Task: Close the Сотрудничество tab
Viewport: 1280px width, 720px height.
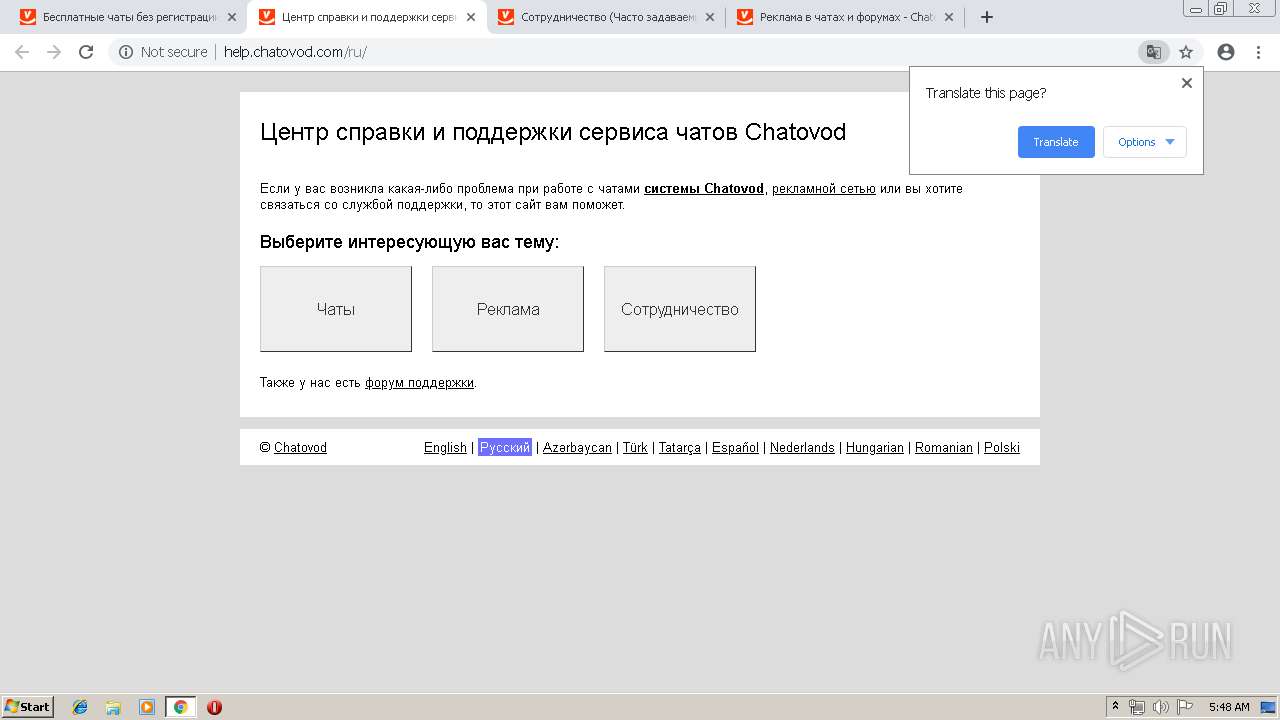Action: coord(710,17)
